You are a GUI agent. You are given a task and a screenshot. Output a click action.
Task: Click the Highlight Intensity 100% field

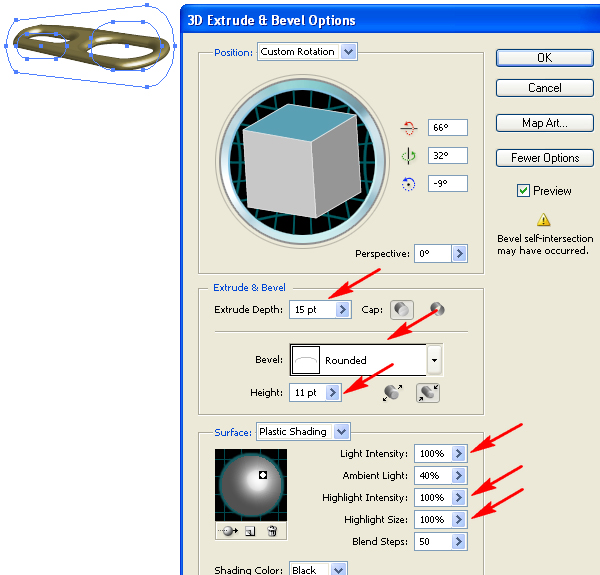click(433, 497)
